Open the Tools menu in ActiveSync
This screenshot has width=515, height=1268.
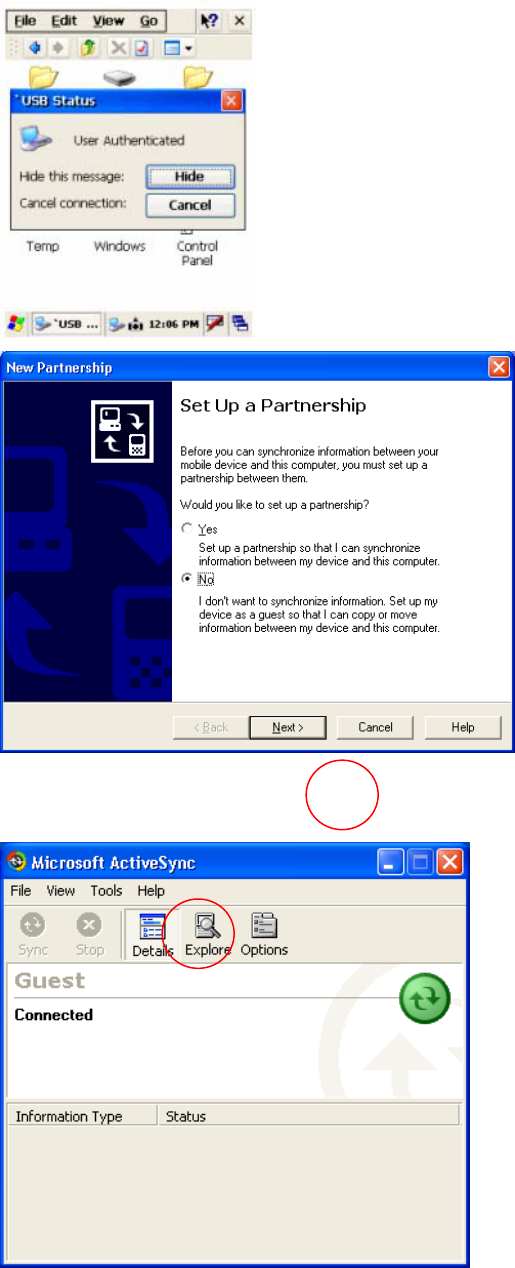tap(106, 890)
